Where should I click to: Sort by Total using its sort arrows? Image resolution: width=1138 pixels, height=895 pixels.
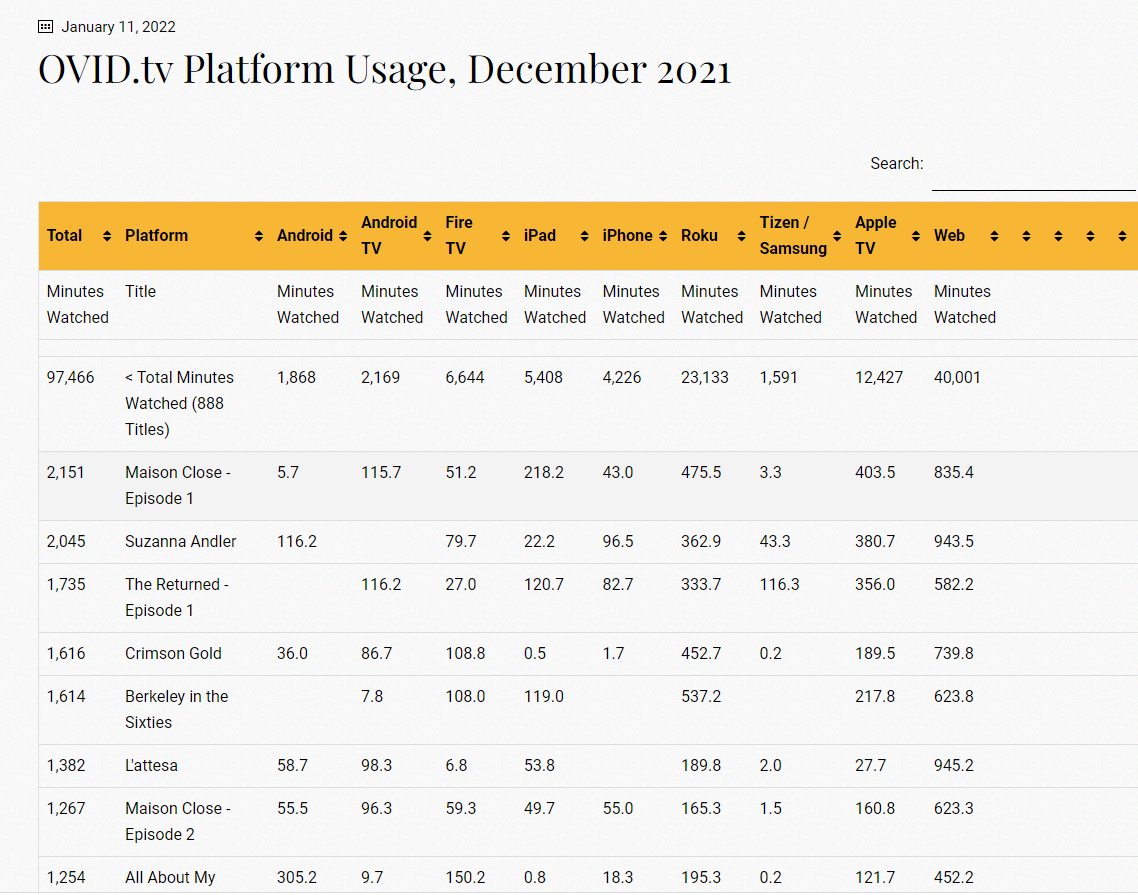(x=107, y=236)
